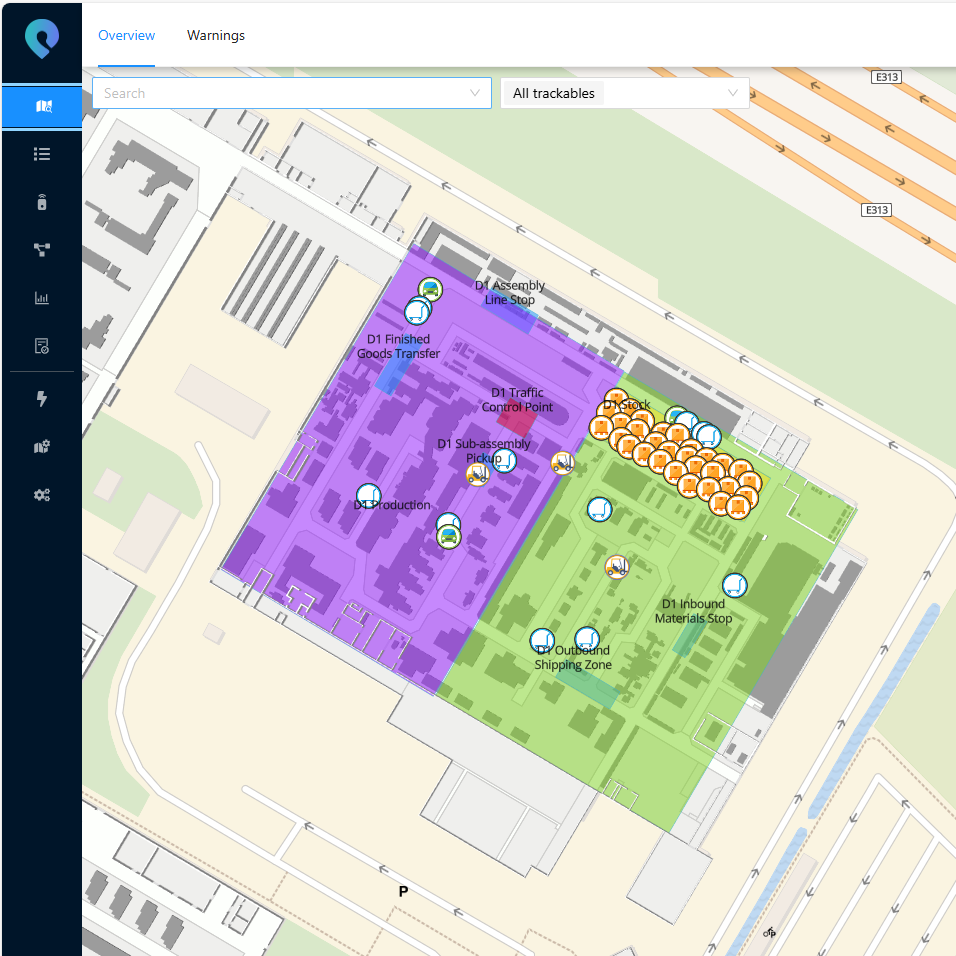This screenshot has height=956, width=956.
Task: Open the map view in sidebar
Action: (x=42, y=106)
